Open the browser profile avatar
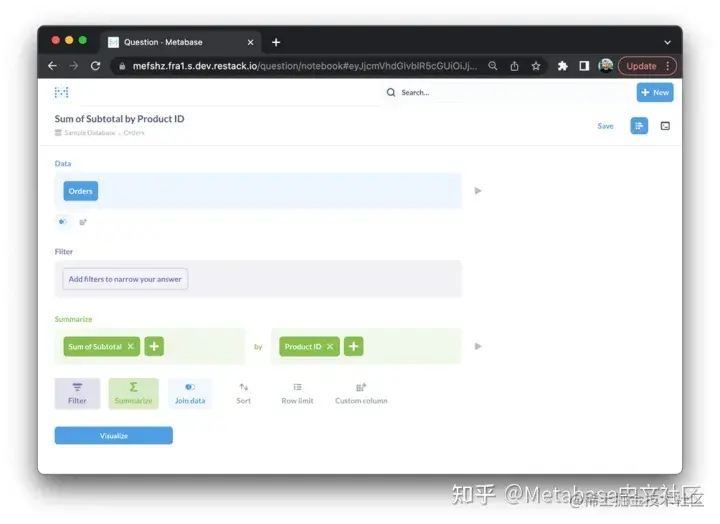The image size is (720, 524). tap(606, 66)
